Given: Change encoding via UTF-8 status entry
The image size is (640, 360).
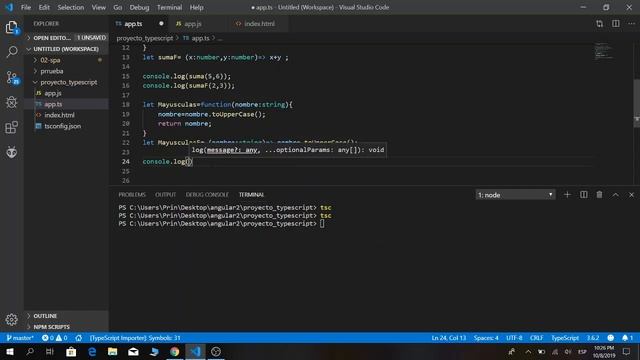Looking at the screenshot, I should pyautogui.click(x=514, y=338).
